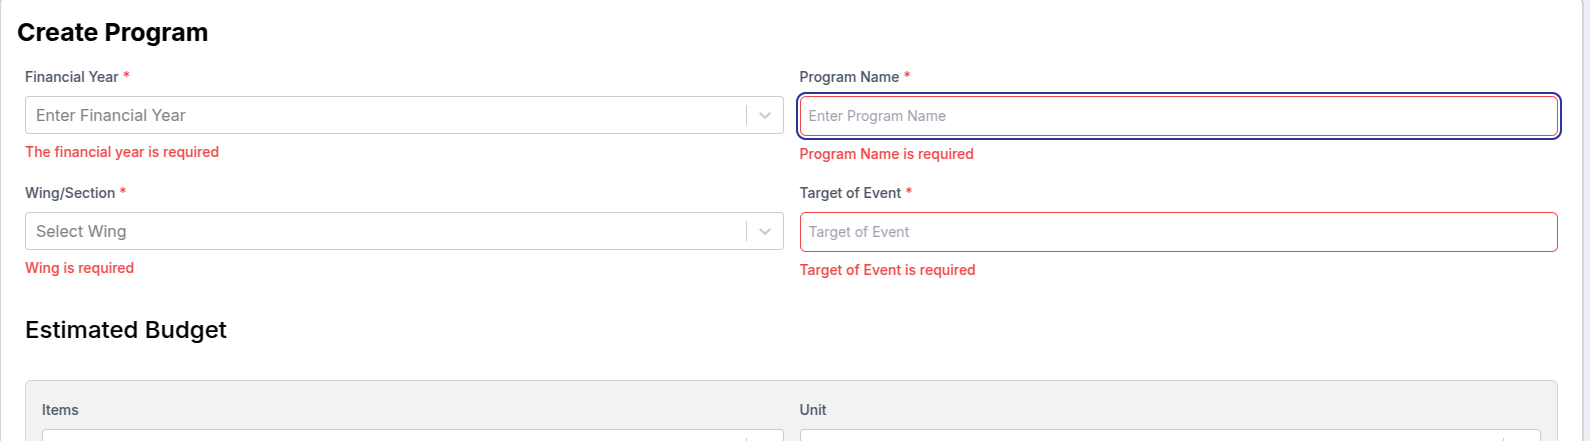Click the Estimated Budget section heading
1590x441 pixels.
(x=126, y=330)
